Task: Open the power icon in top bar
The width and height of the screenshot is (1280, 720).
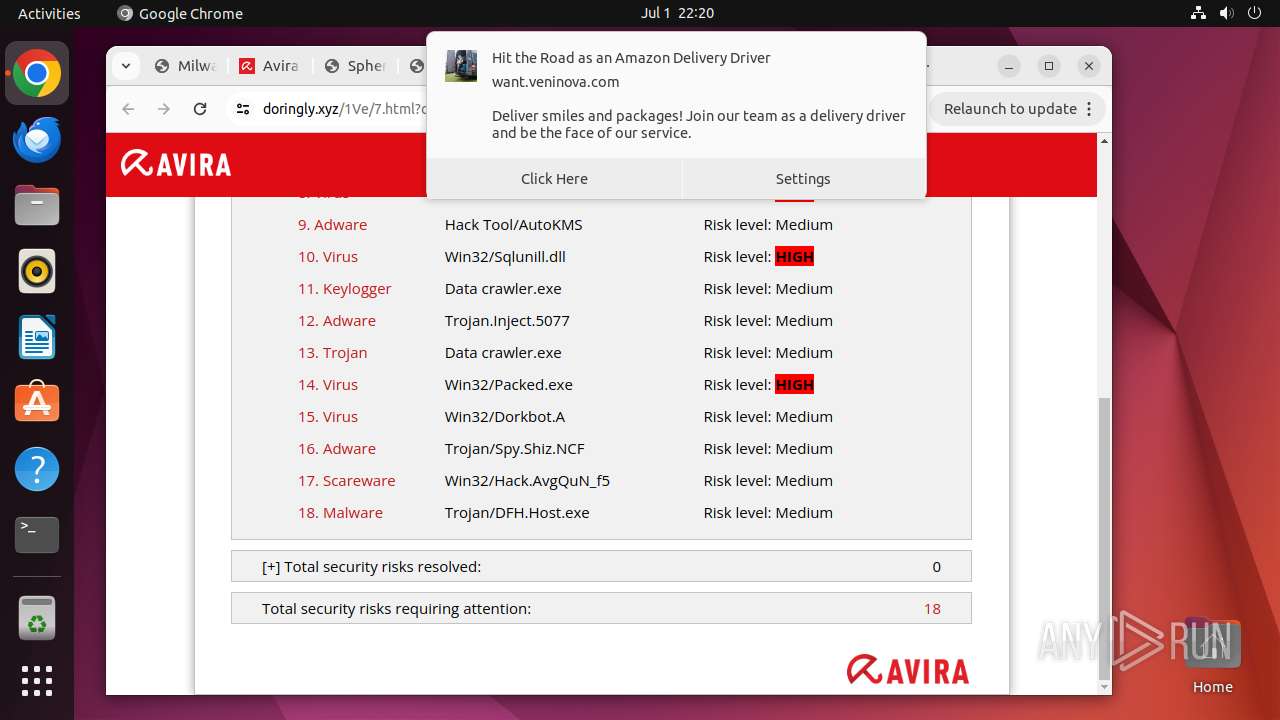Action: click(x=1254, y=13)
